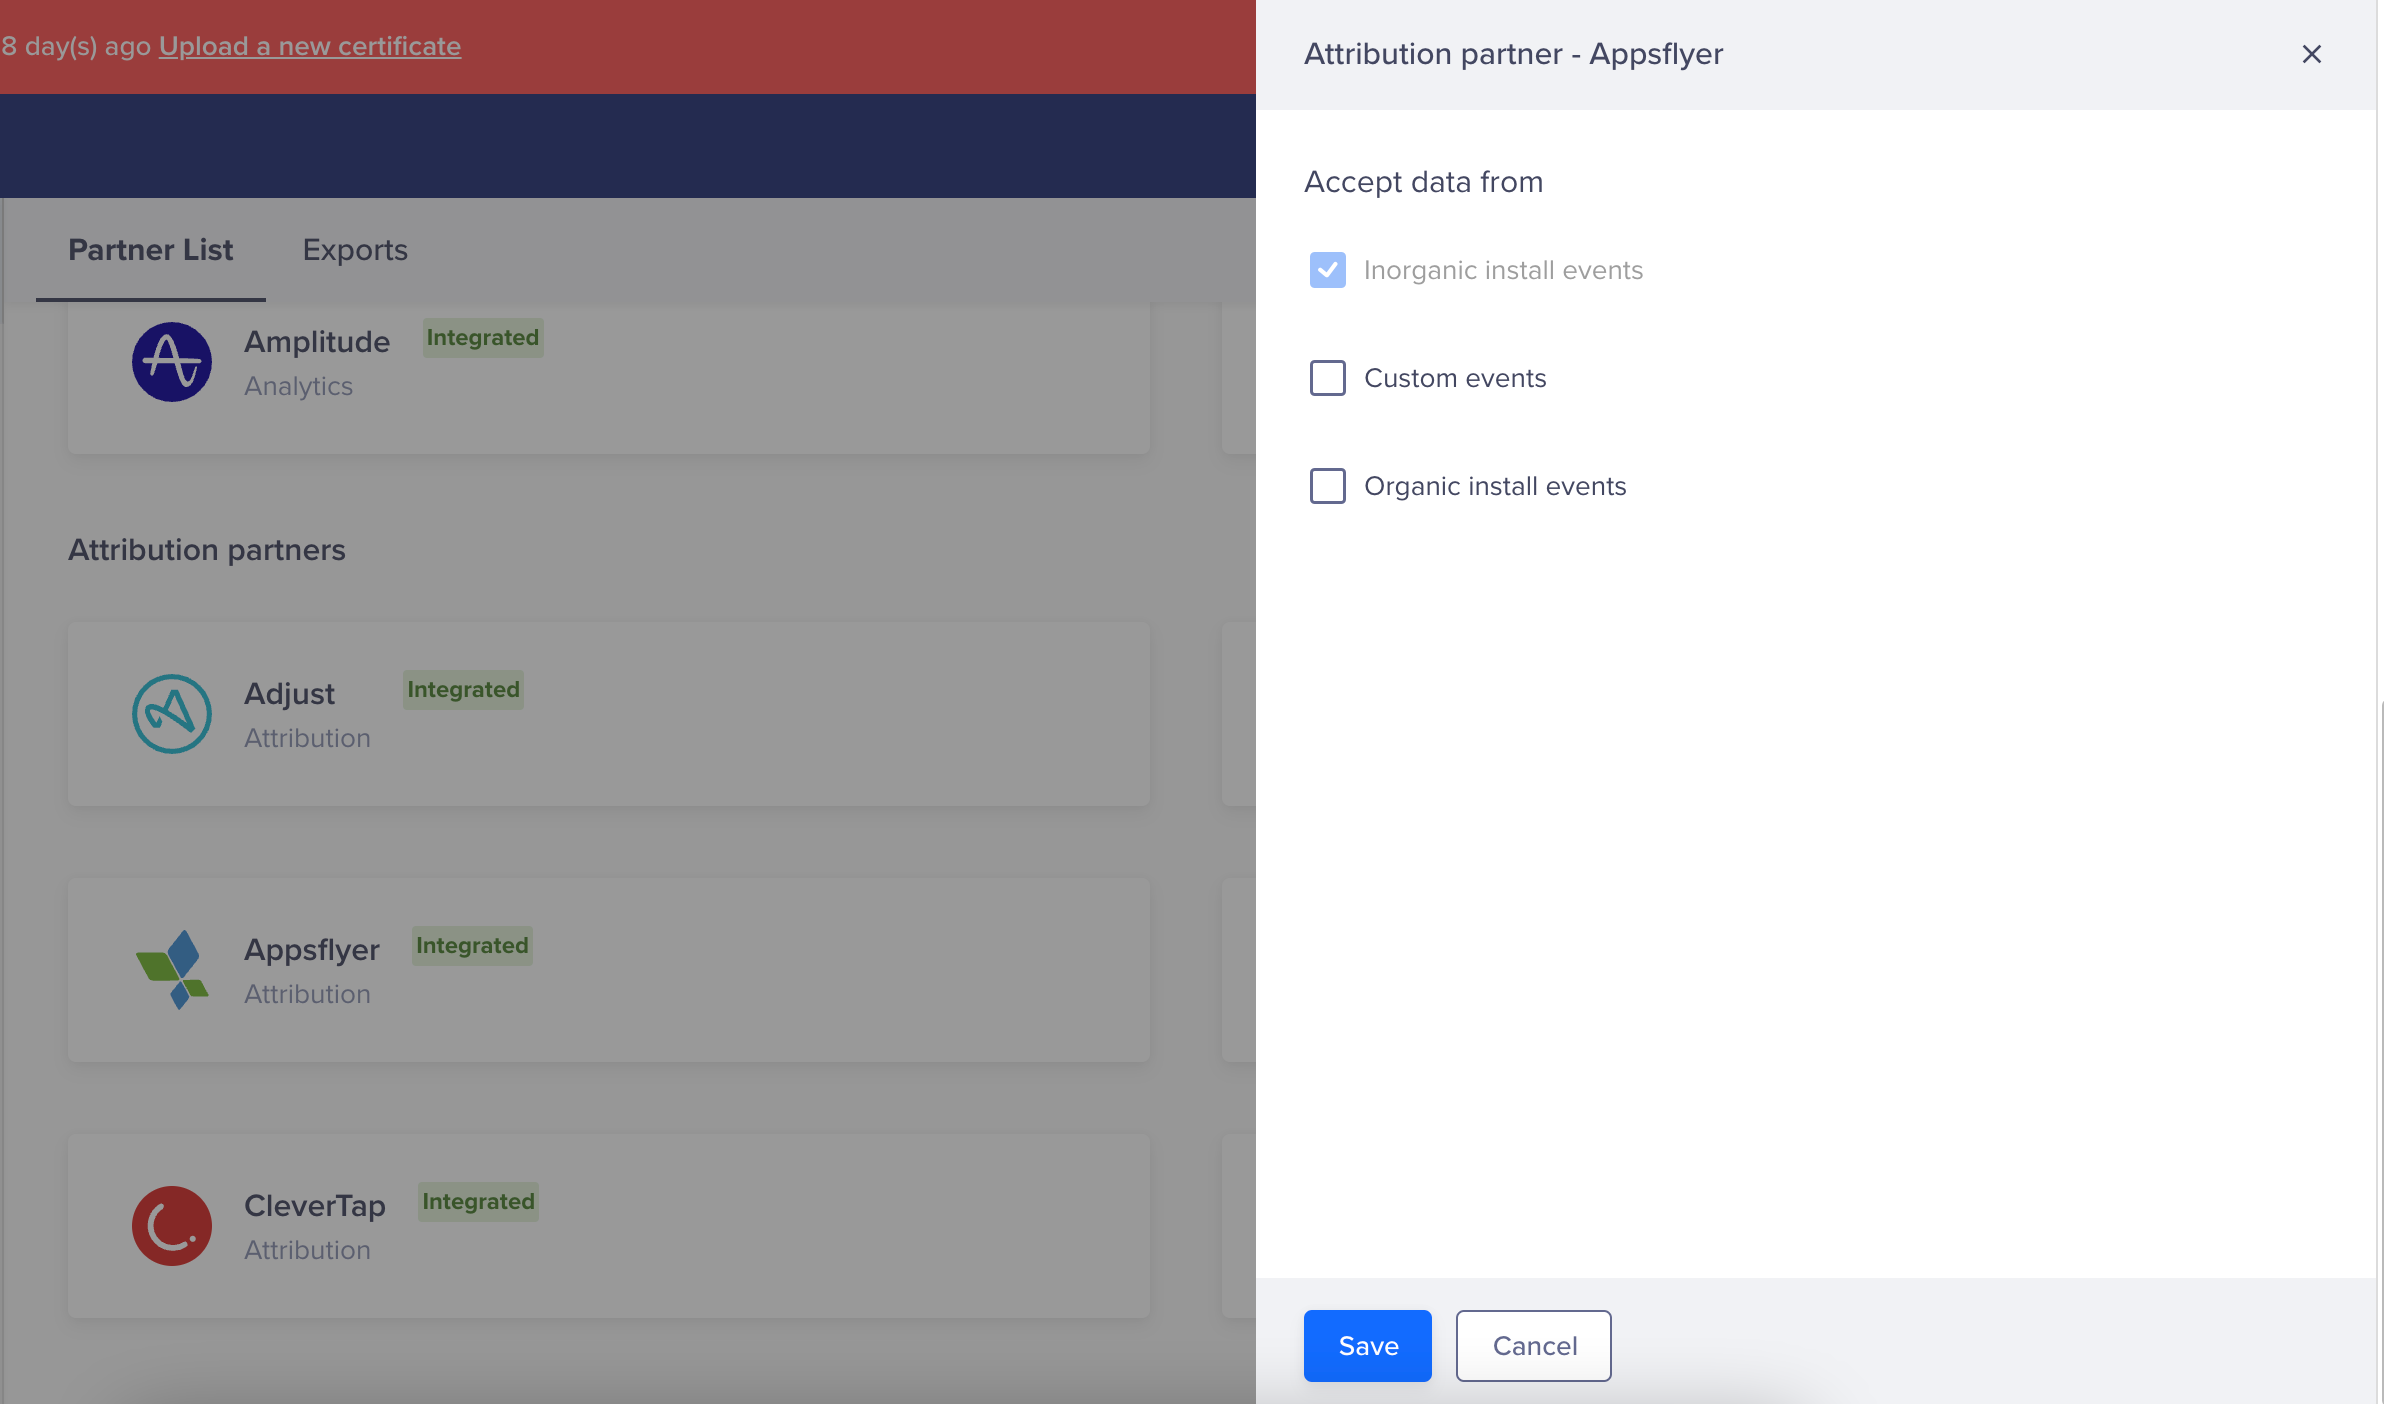Enable the Custom events checkbox
This screenshot has height=1404, width=2384.
point(1327,378)
